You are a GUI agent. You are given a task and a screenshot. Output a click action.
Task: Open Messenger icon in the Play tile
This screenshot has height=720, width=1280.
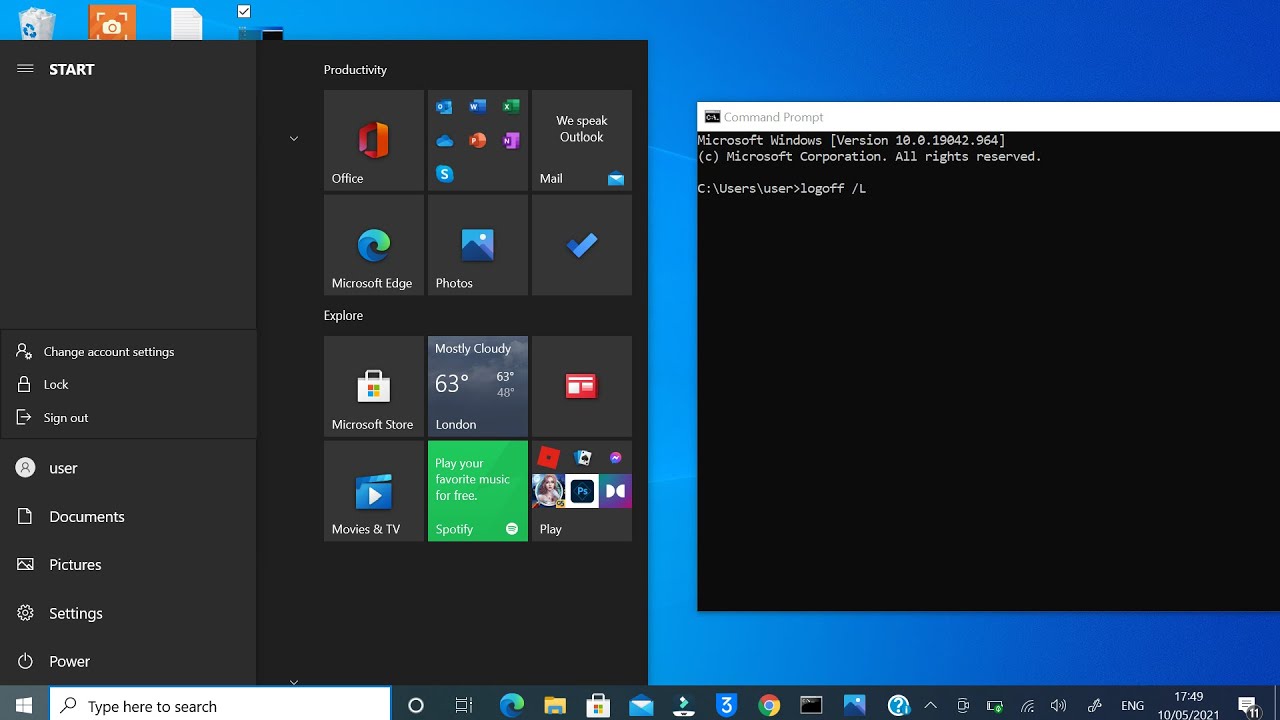pyautogui.click(x=616, y=458)
